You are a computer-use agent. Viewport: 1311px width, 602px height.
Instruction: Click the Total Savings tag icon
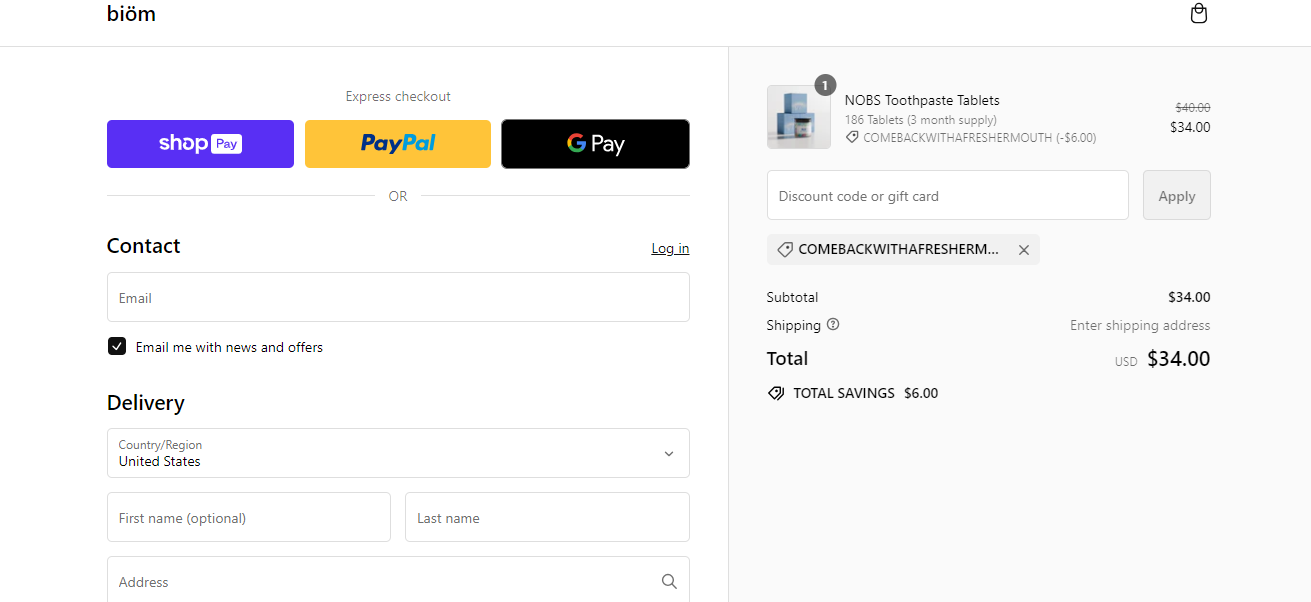[x=776, y=393]
